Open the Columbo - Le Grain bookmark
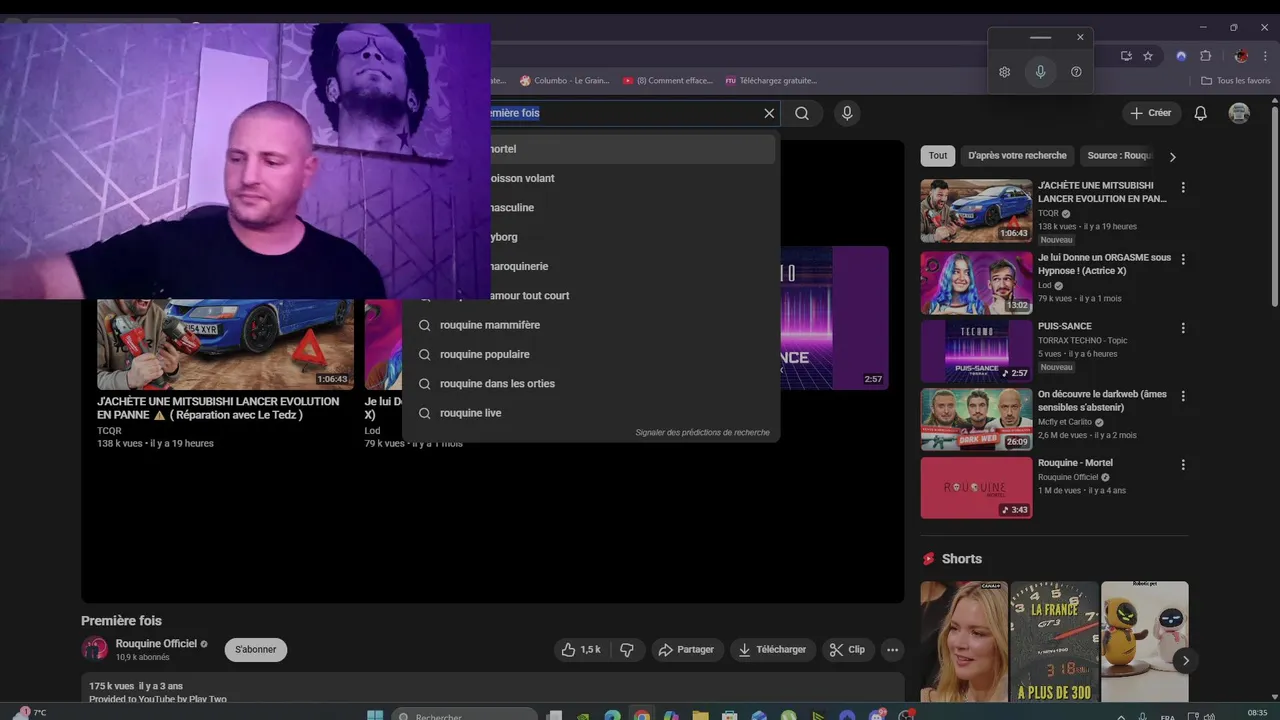The width and height of the screenshot is (1280, 720). 564,81
